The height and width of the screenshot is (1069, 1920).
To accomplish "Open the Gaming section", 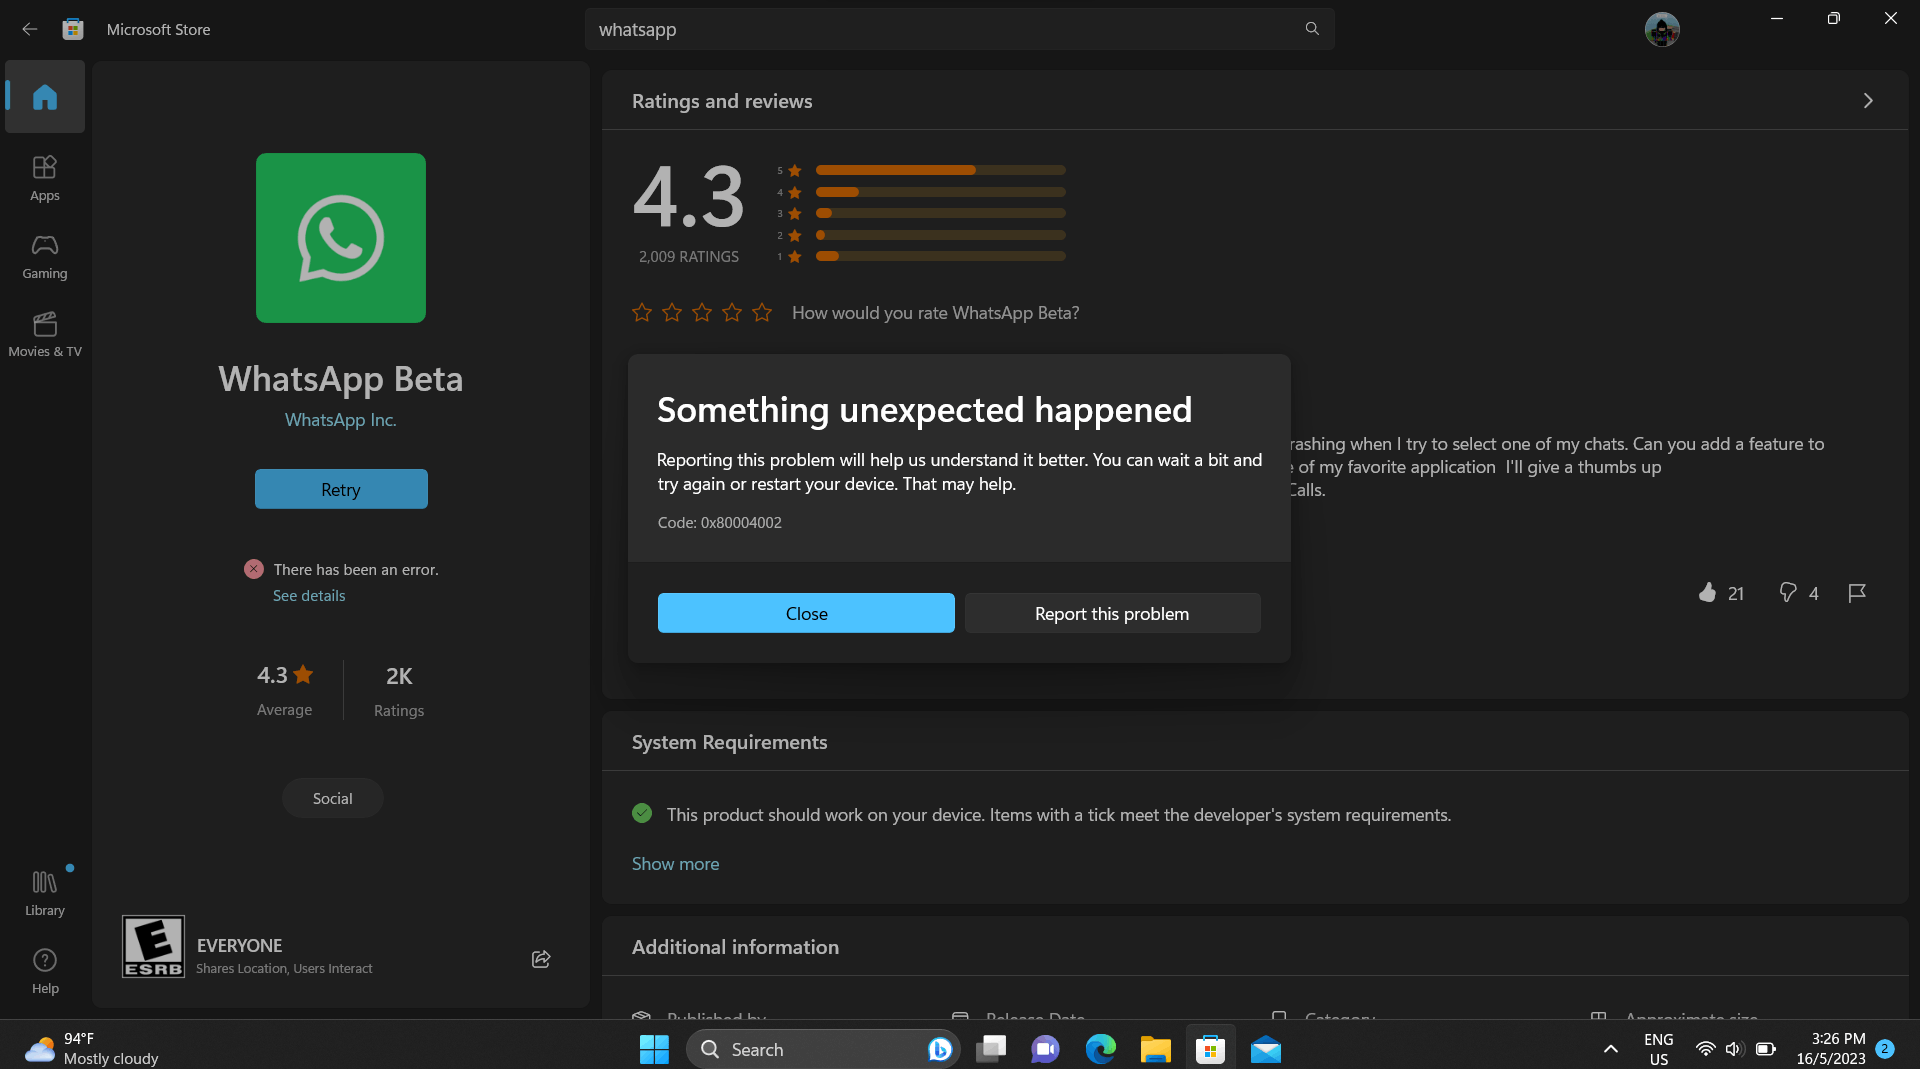I will tap(45, 257).
